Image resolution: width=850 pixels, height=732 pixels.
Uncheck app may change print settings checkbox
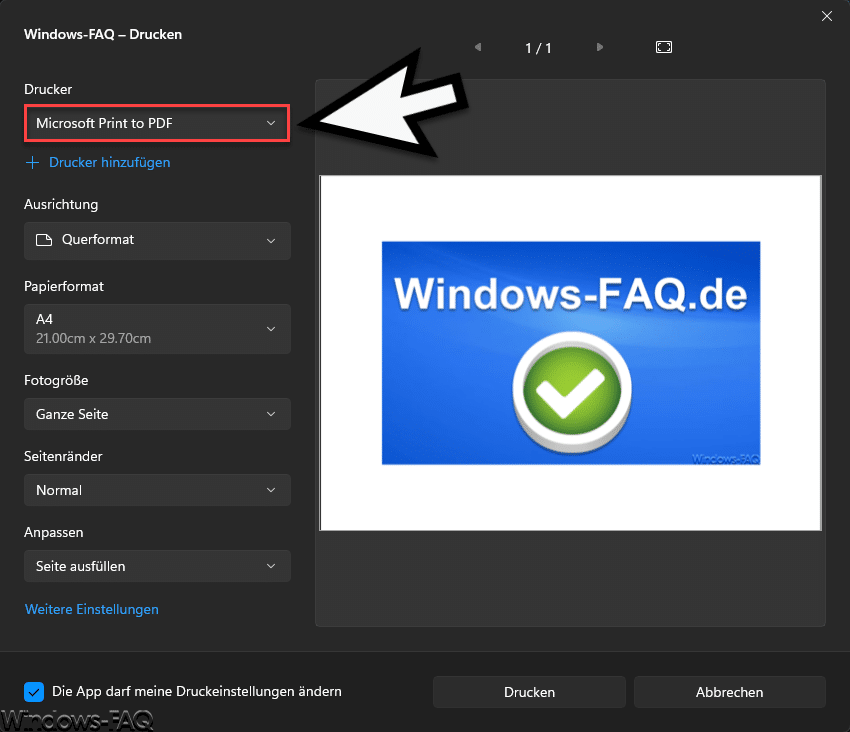[x=34, y=692]
